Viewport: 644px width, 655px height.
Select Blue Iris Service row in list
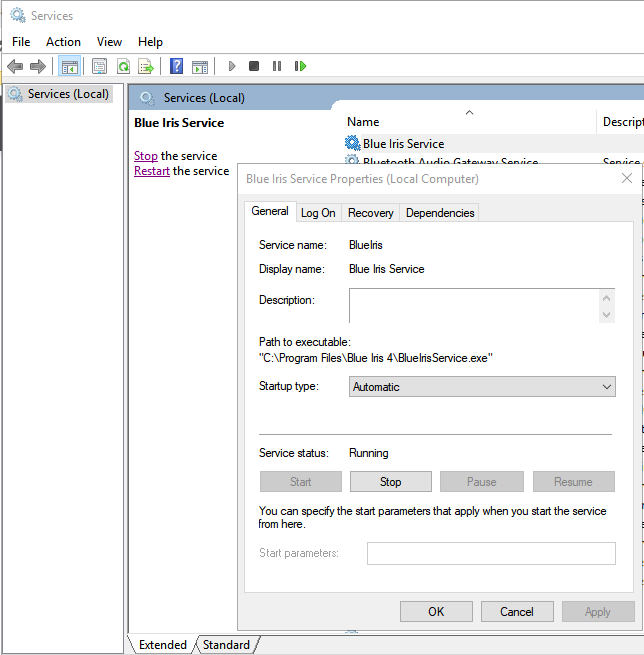point(493,144)
